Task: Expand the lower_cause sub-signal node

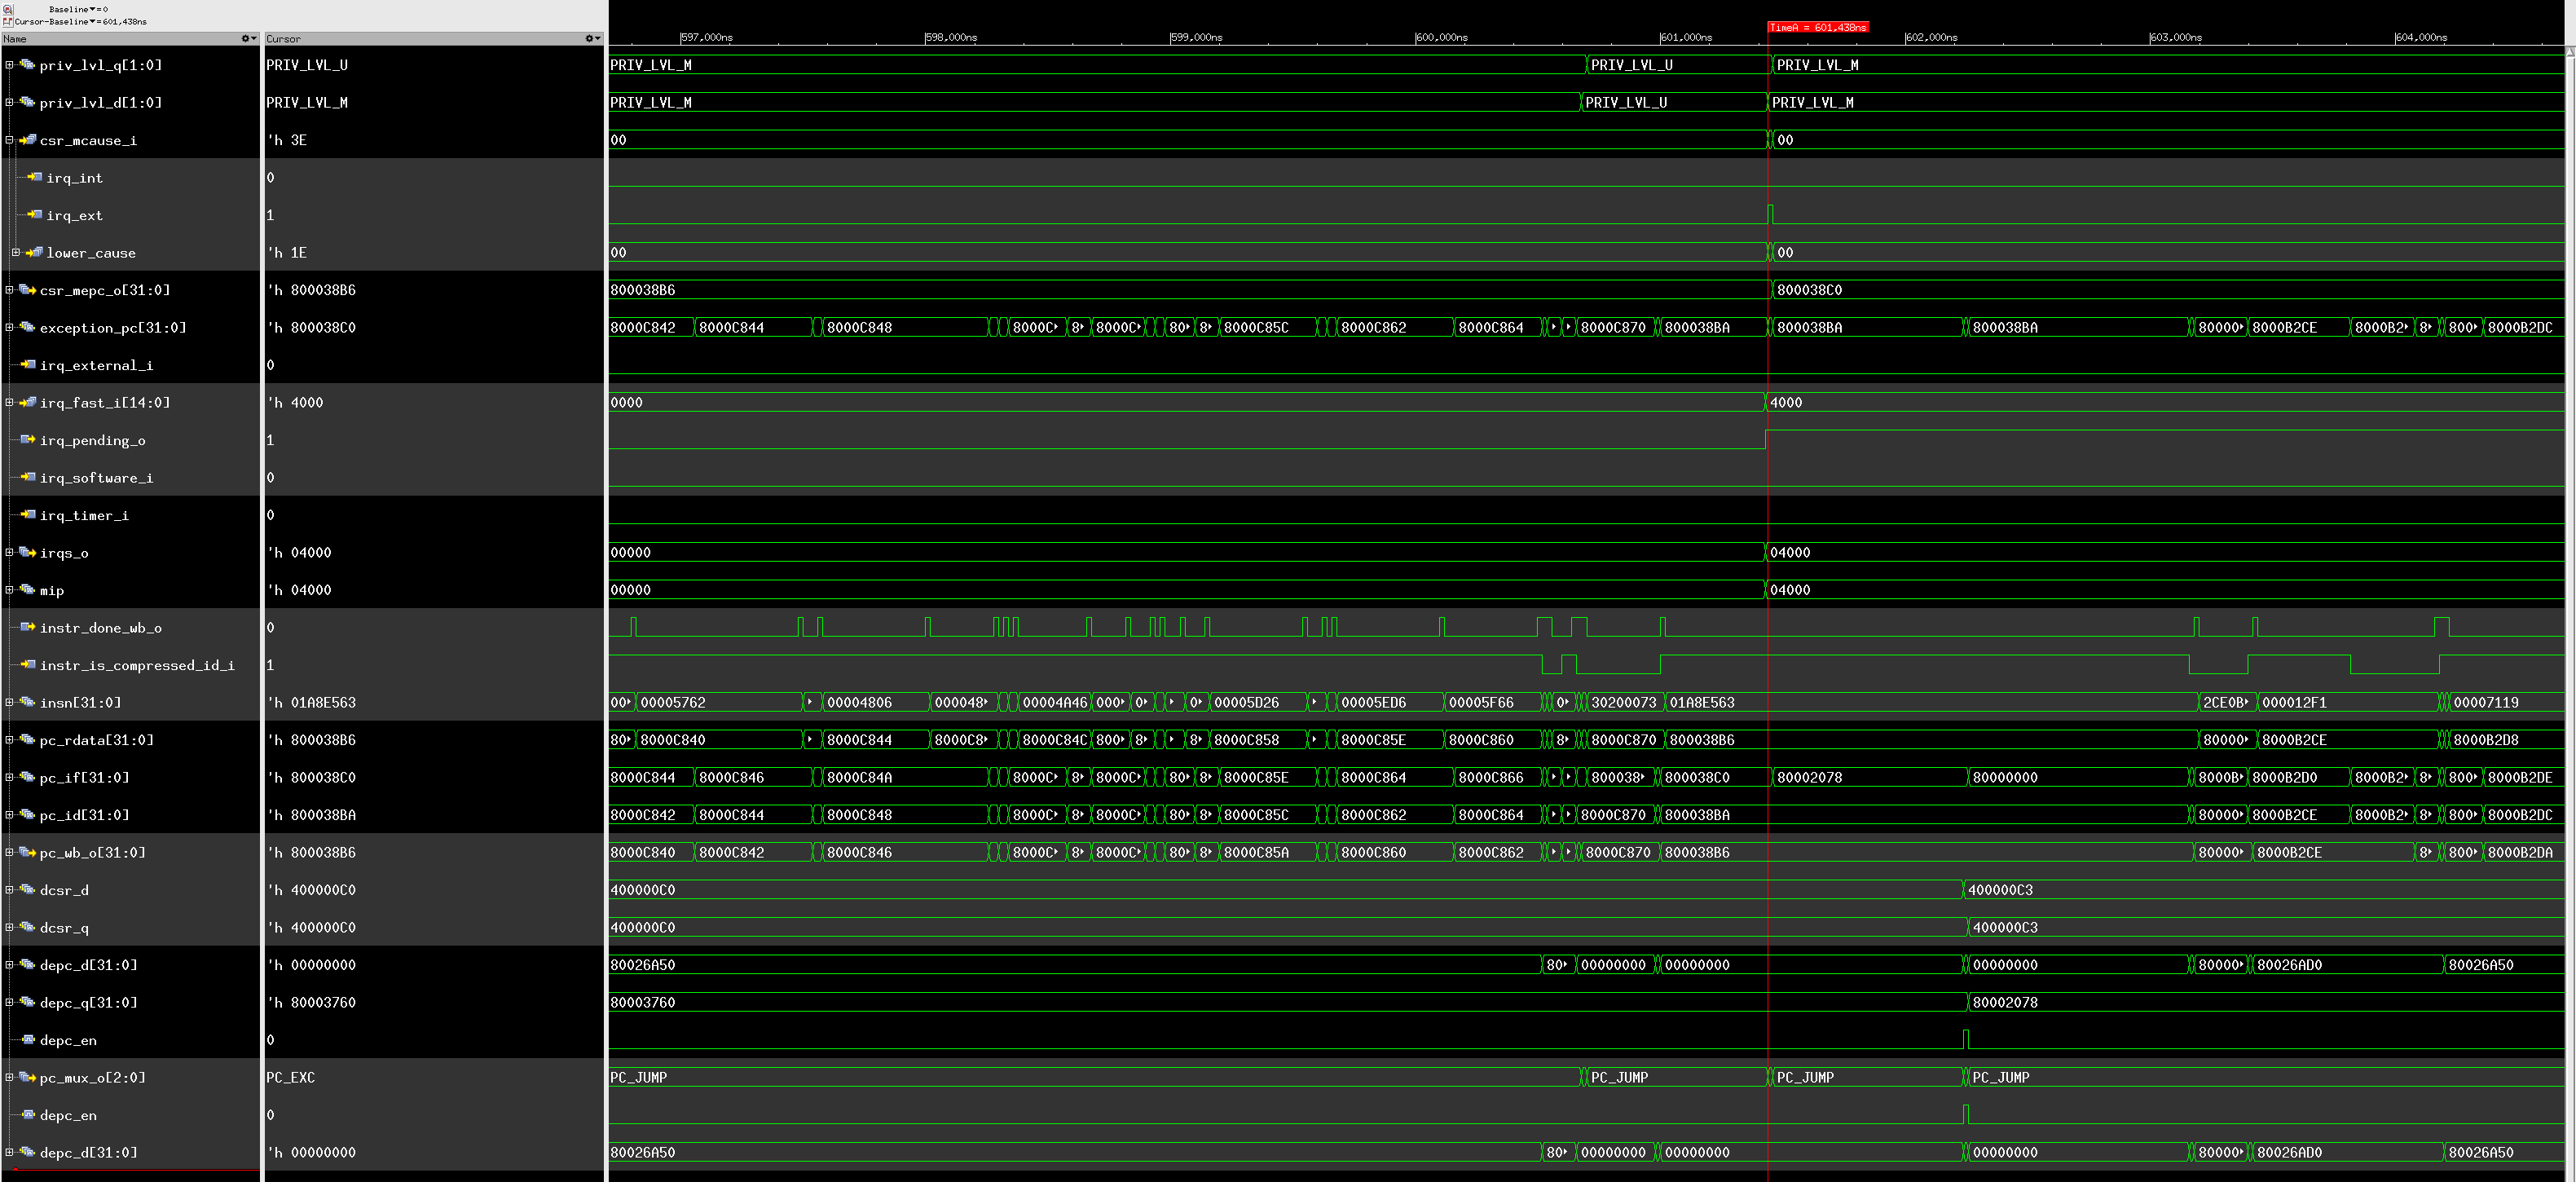Action: (x=16, y=252)
